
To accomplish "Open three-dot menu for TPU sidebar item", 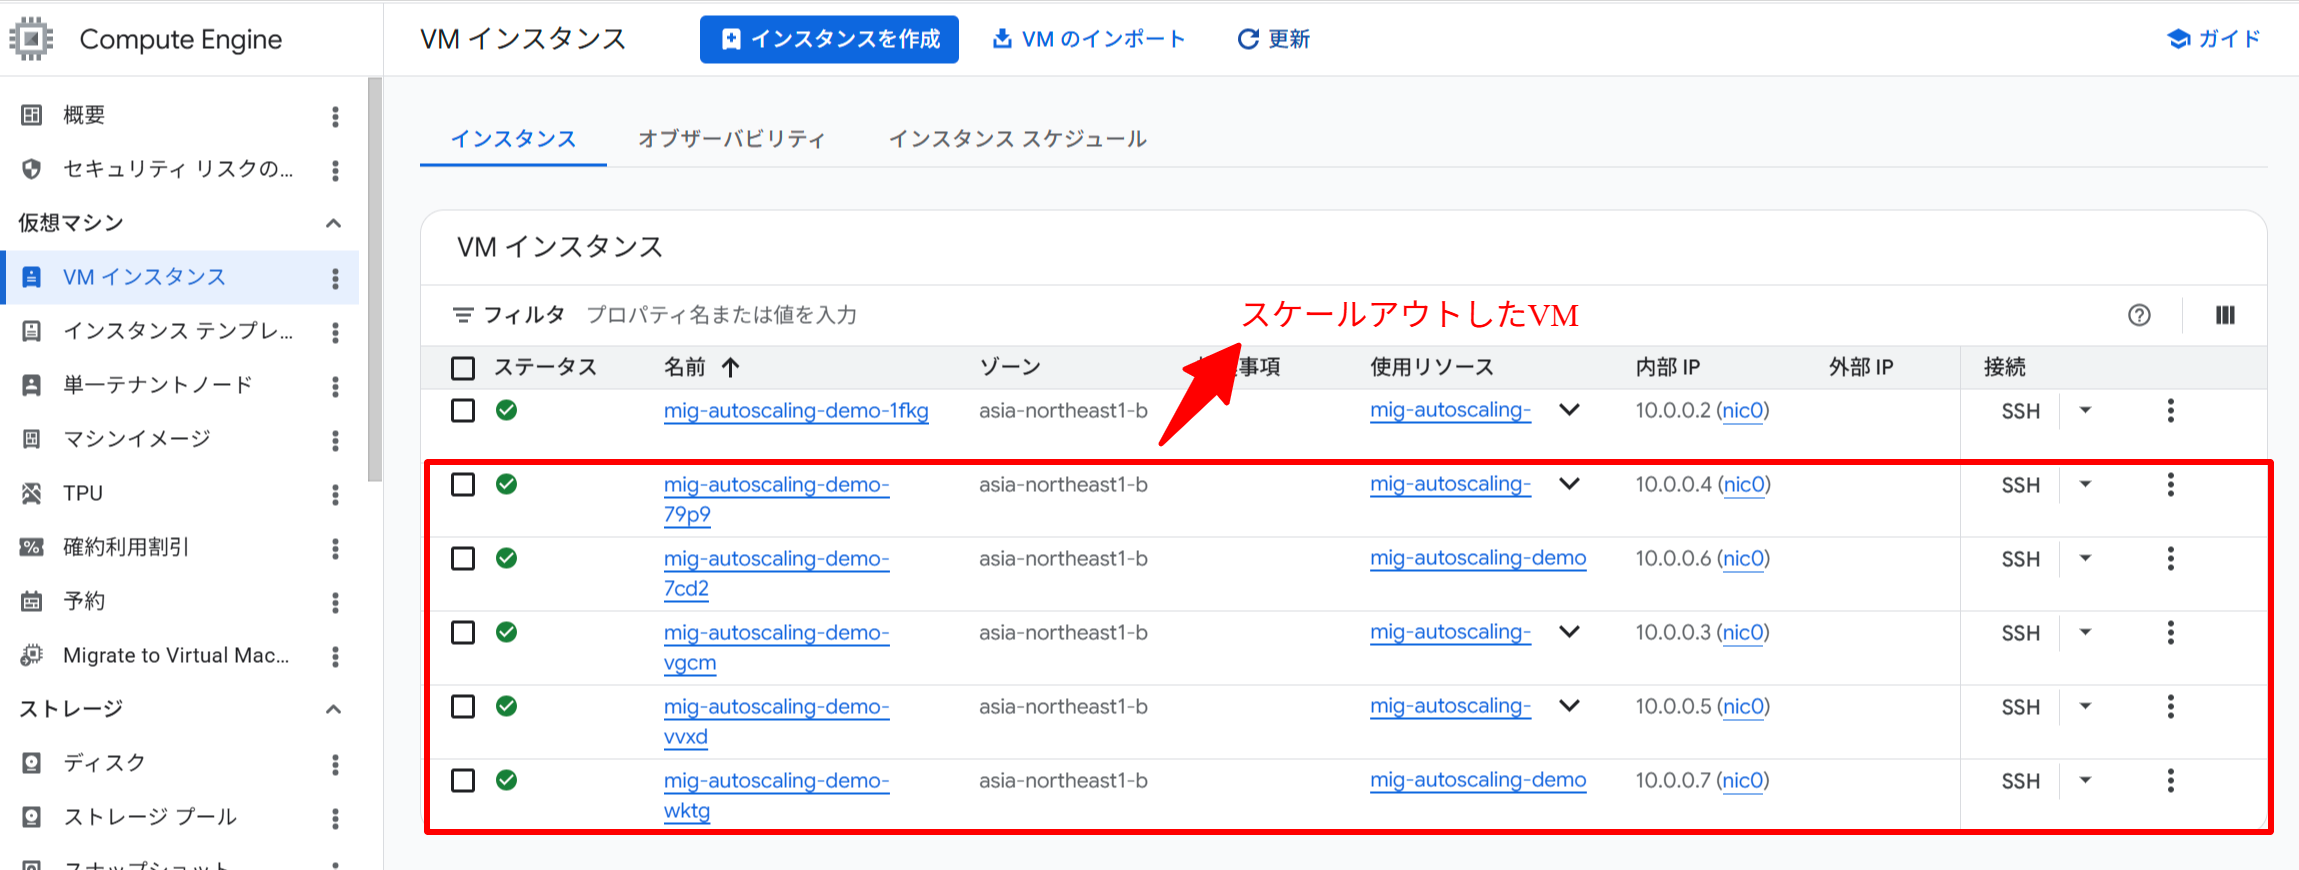I will 335,494.
